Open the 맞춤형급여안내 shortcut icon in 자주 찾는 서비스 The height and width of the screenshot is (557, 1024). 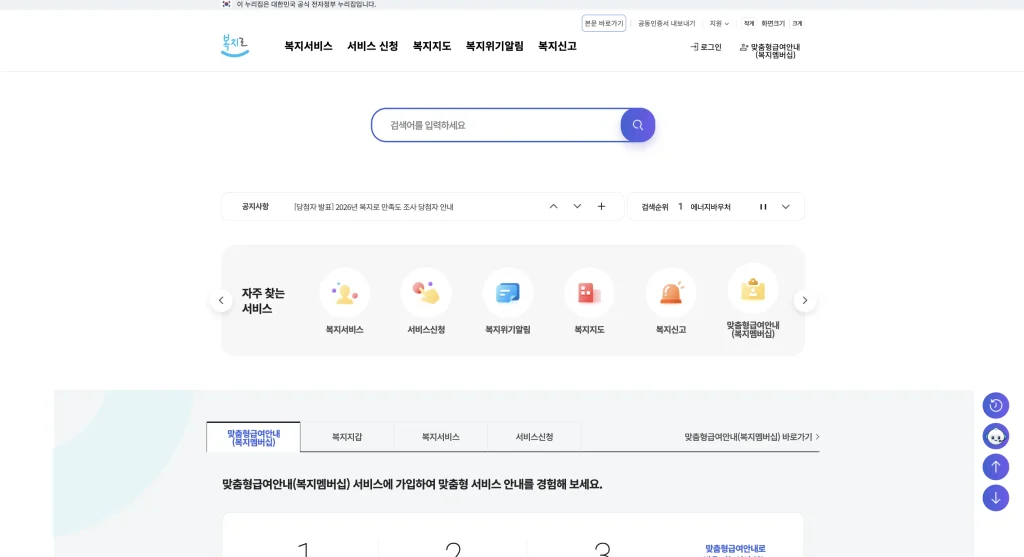752,289
